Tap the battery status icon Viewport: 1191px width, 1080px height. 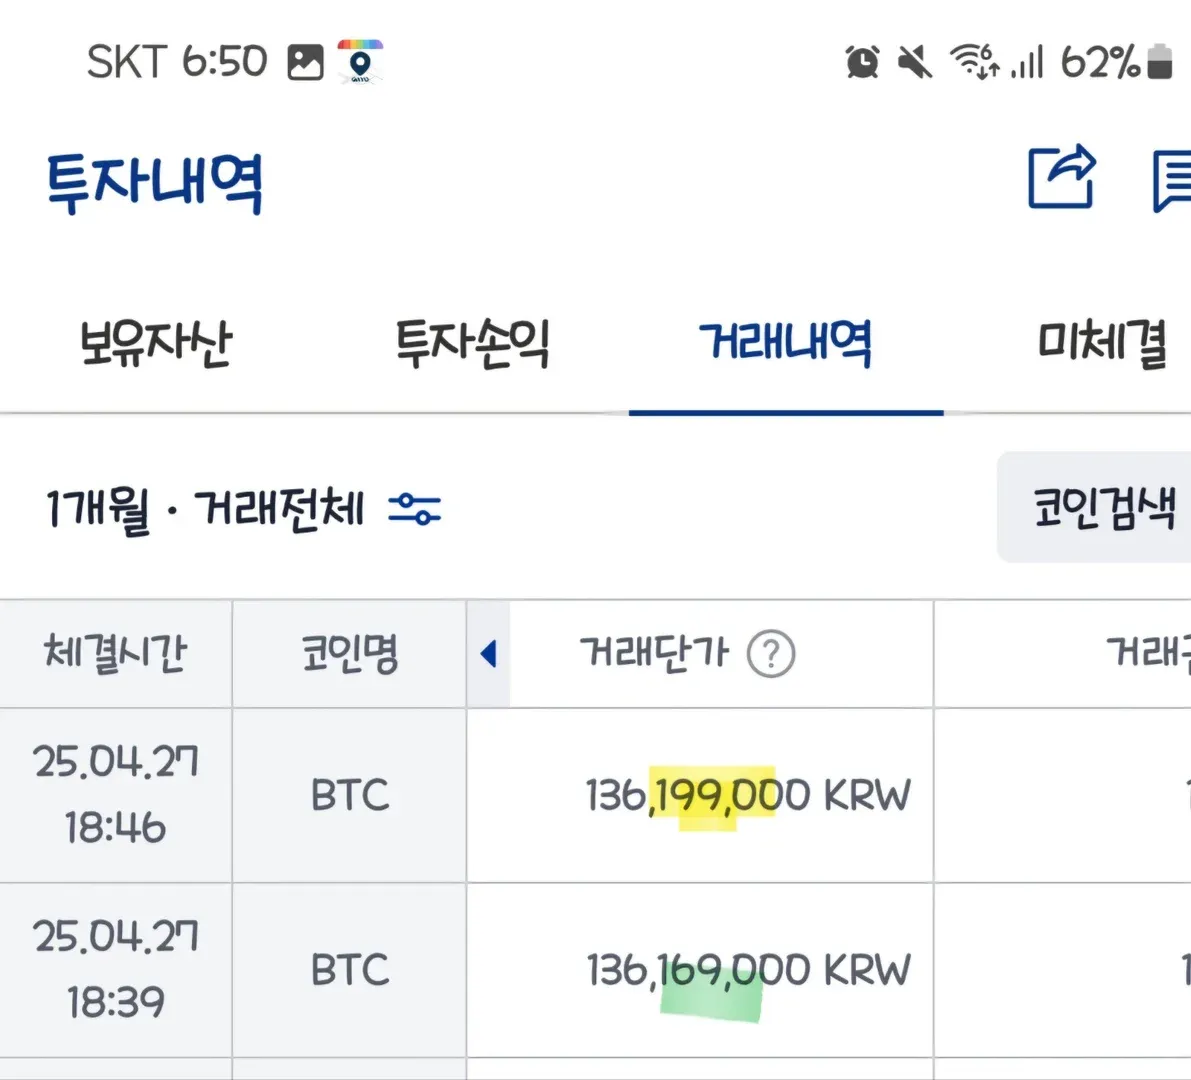pyautogui.click(x=1160, y=62)
